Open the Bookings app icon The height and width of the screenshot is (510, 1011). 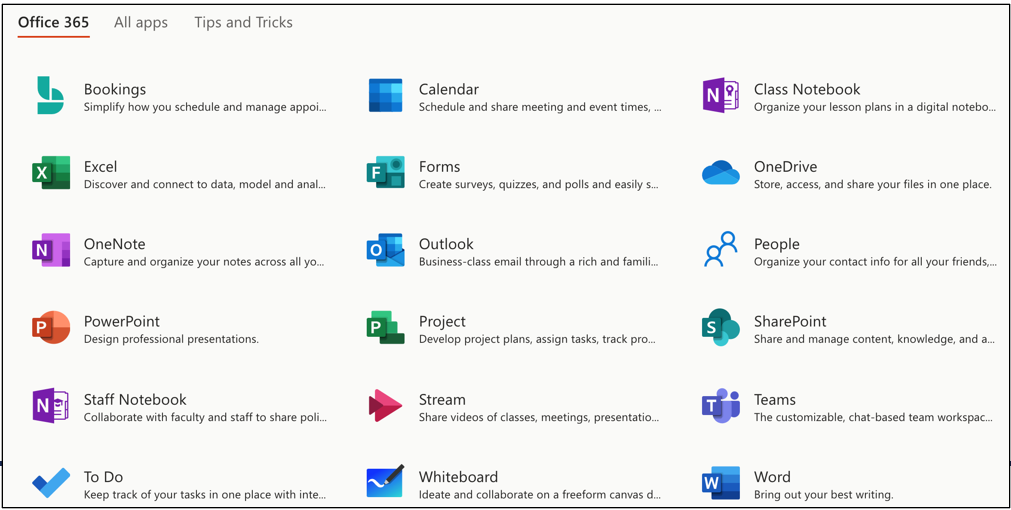click(50, 95)
